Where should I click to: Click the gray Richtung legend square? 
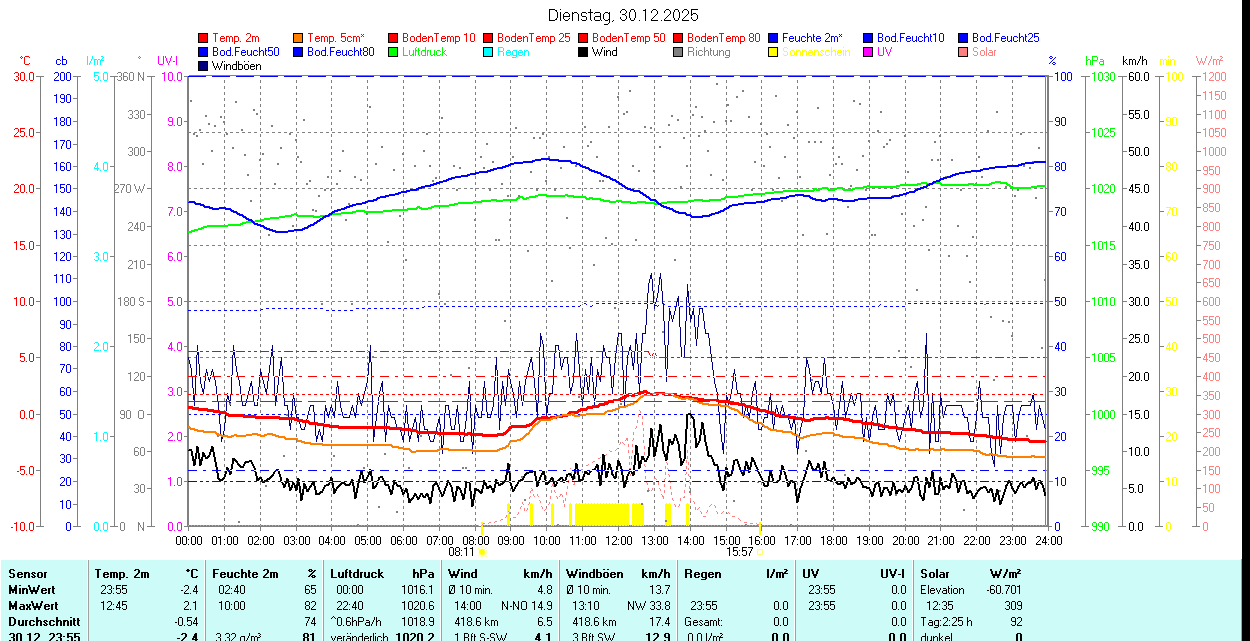[x=679, y=52]
